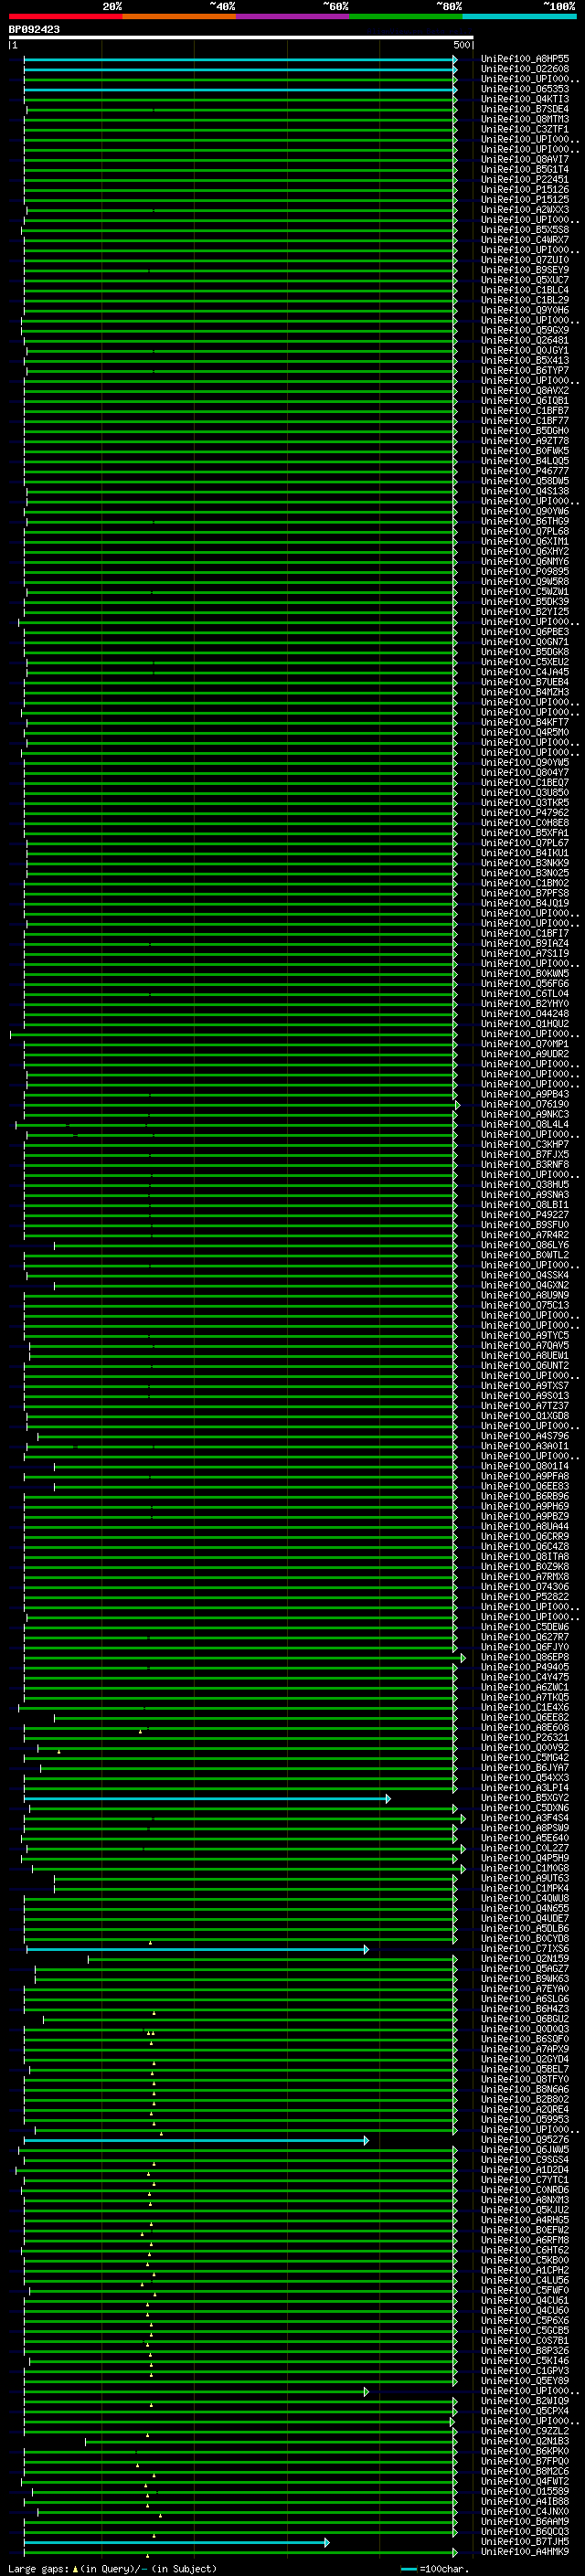The height and width of the screenshot is (2576, 585).
Task: Click the UniRef100_Q8MTM3 label
Action: click(525, 119)
